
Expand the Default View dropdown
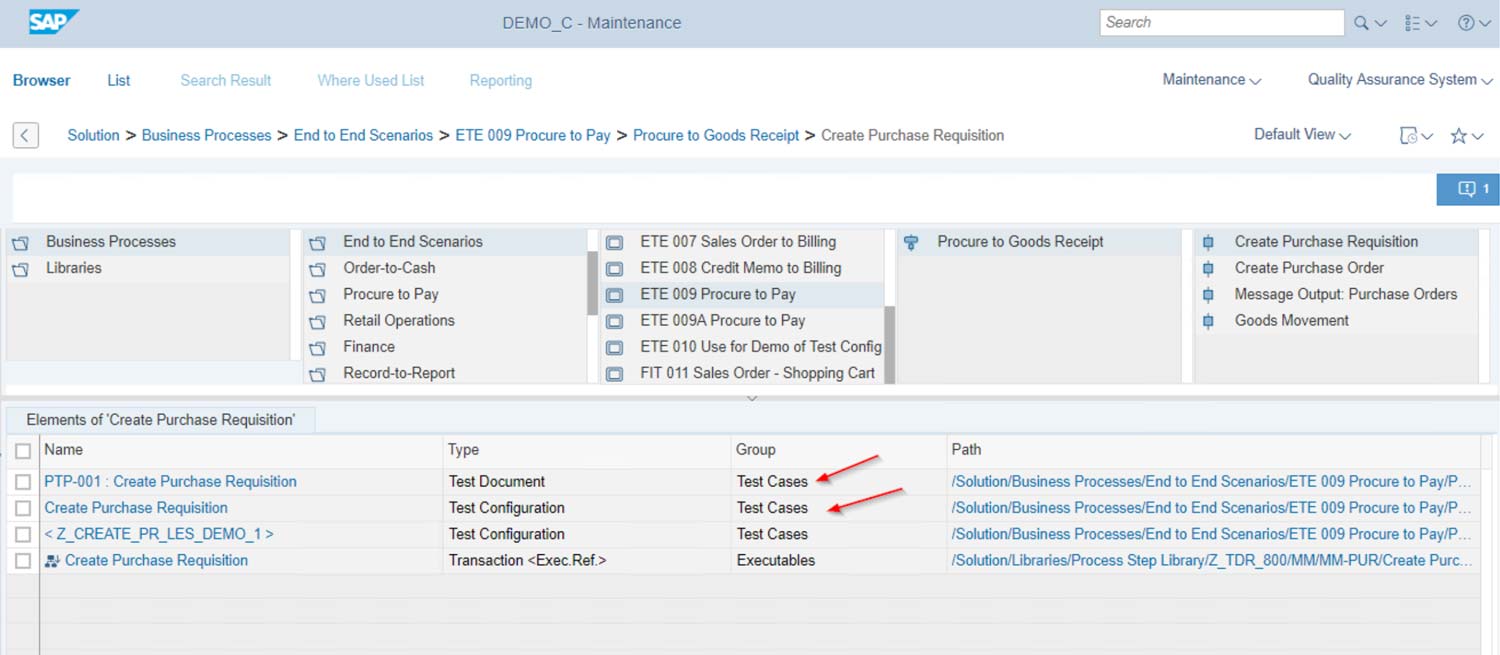coord(1302,135)
